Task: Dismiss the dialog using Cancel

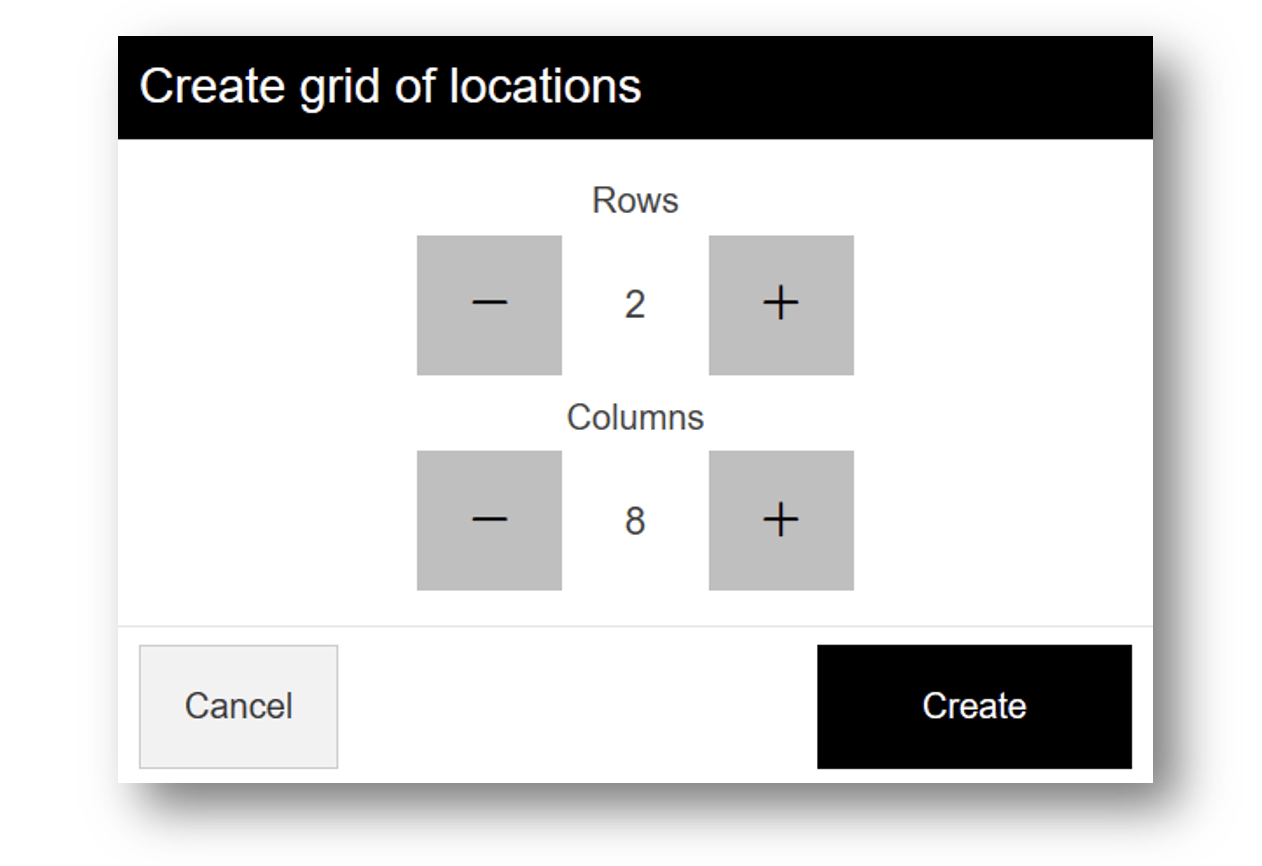Action: click(238, 706)
